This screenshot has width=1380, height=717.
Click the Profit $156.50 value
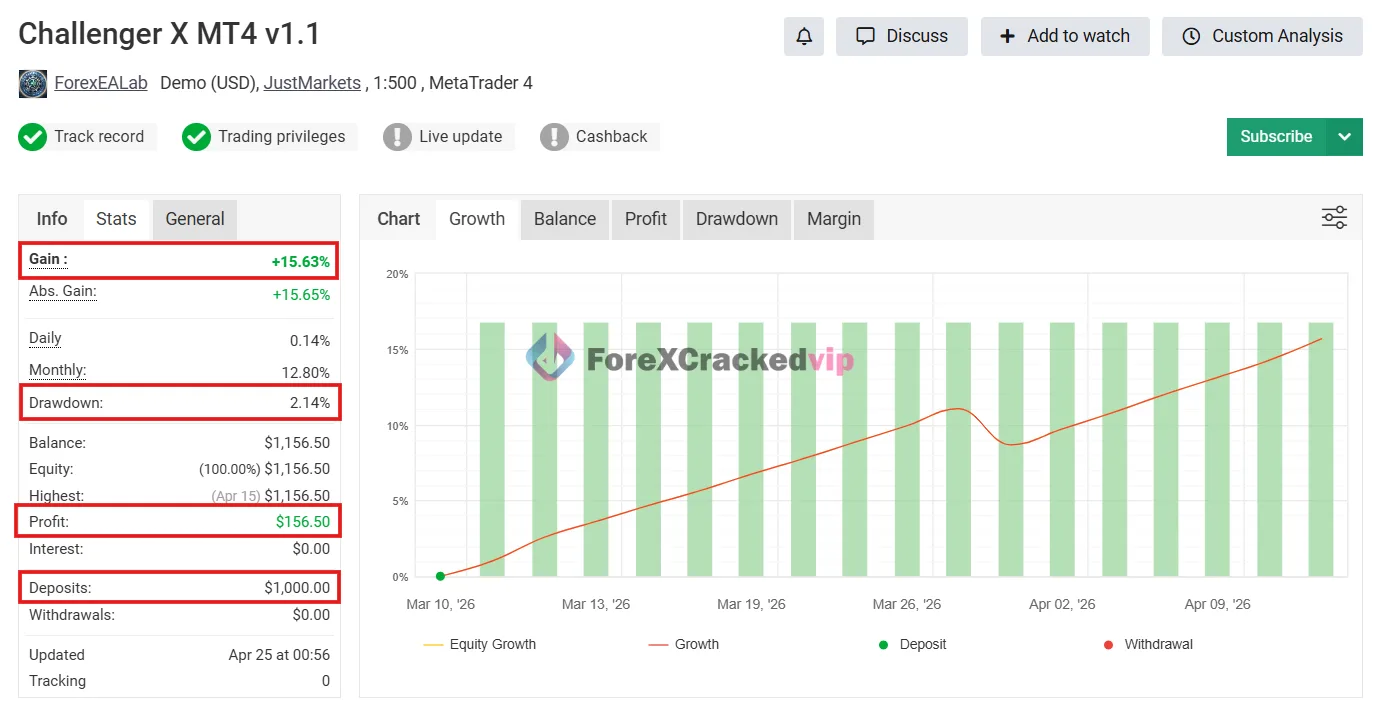click(x=303, y=522)
